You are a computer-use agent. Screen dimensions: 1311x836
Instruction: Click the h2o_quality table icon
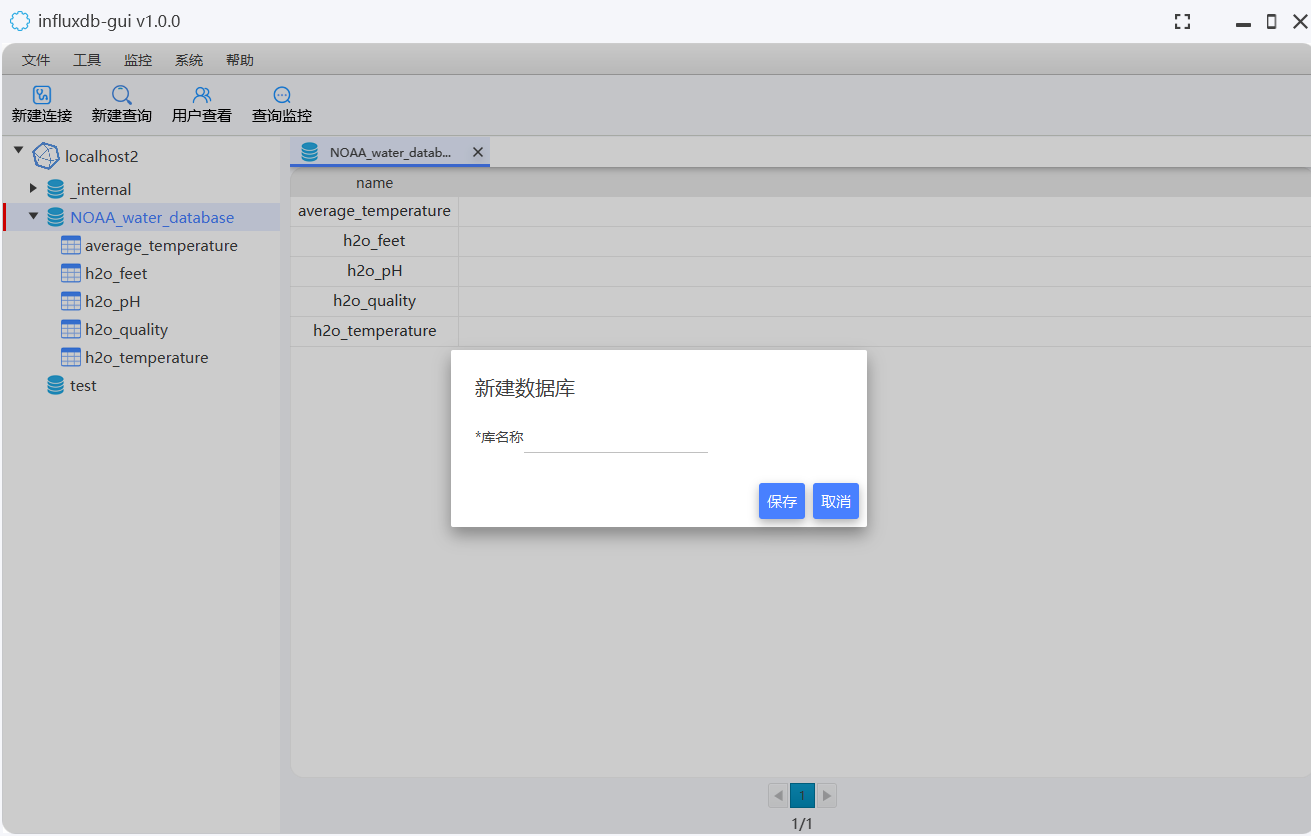[x=71, y=329]
